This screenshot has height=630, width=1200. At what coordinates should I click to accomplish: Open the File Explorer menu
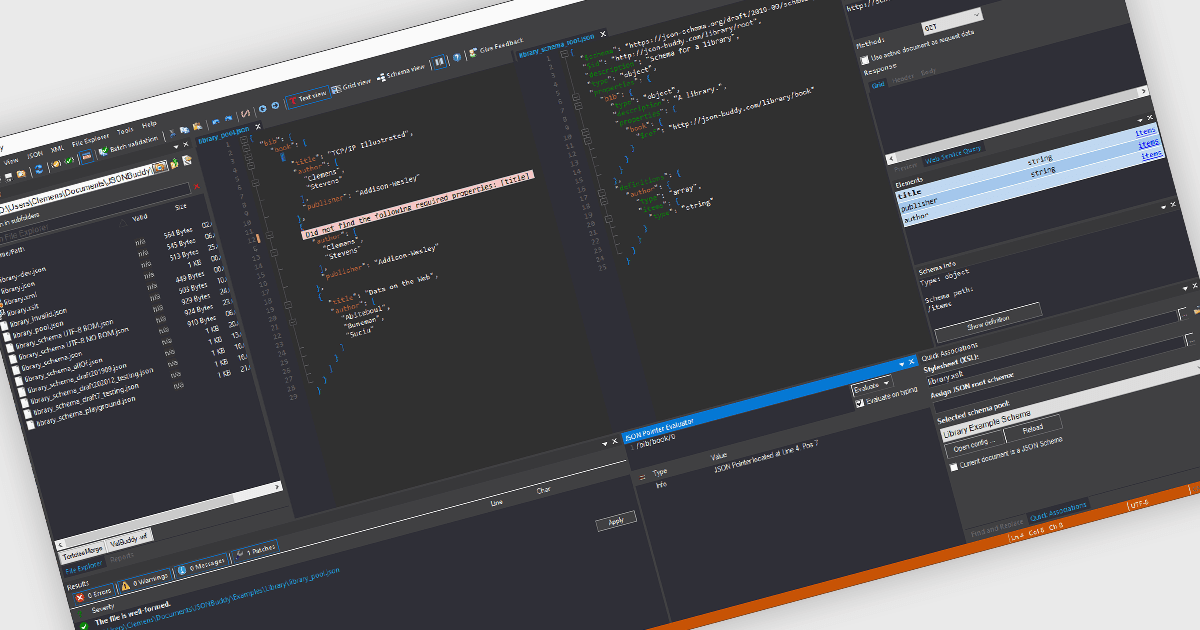coord(91,140)
